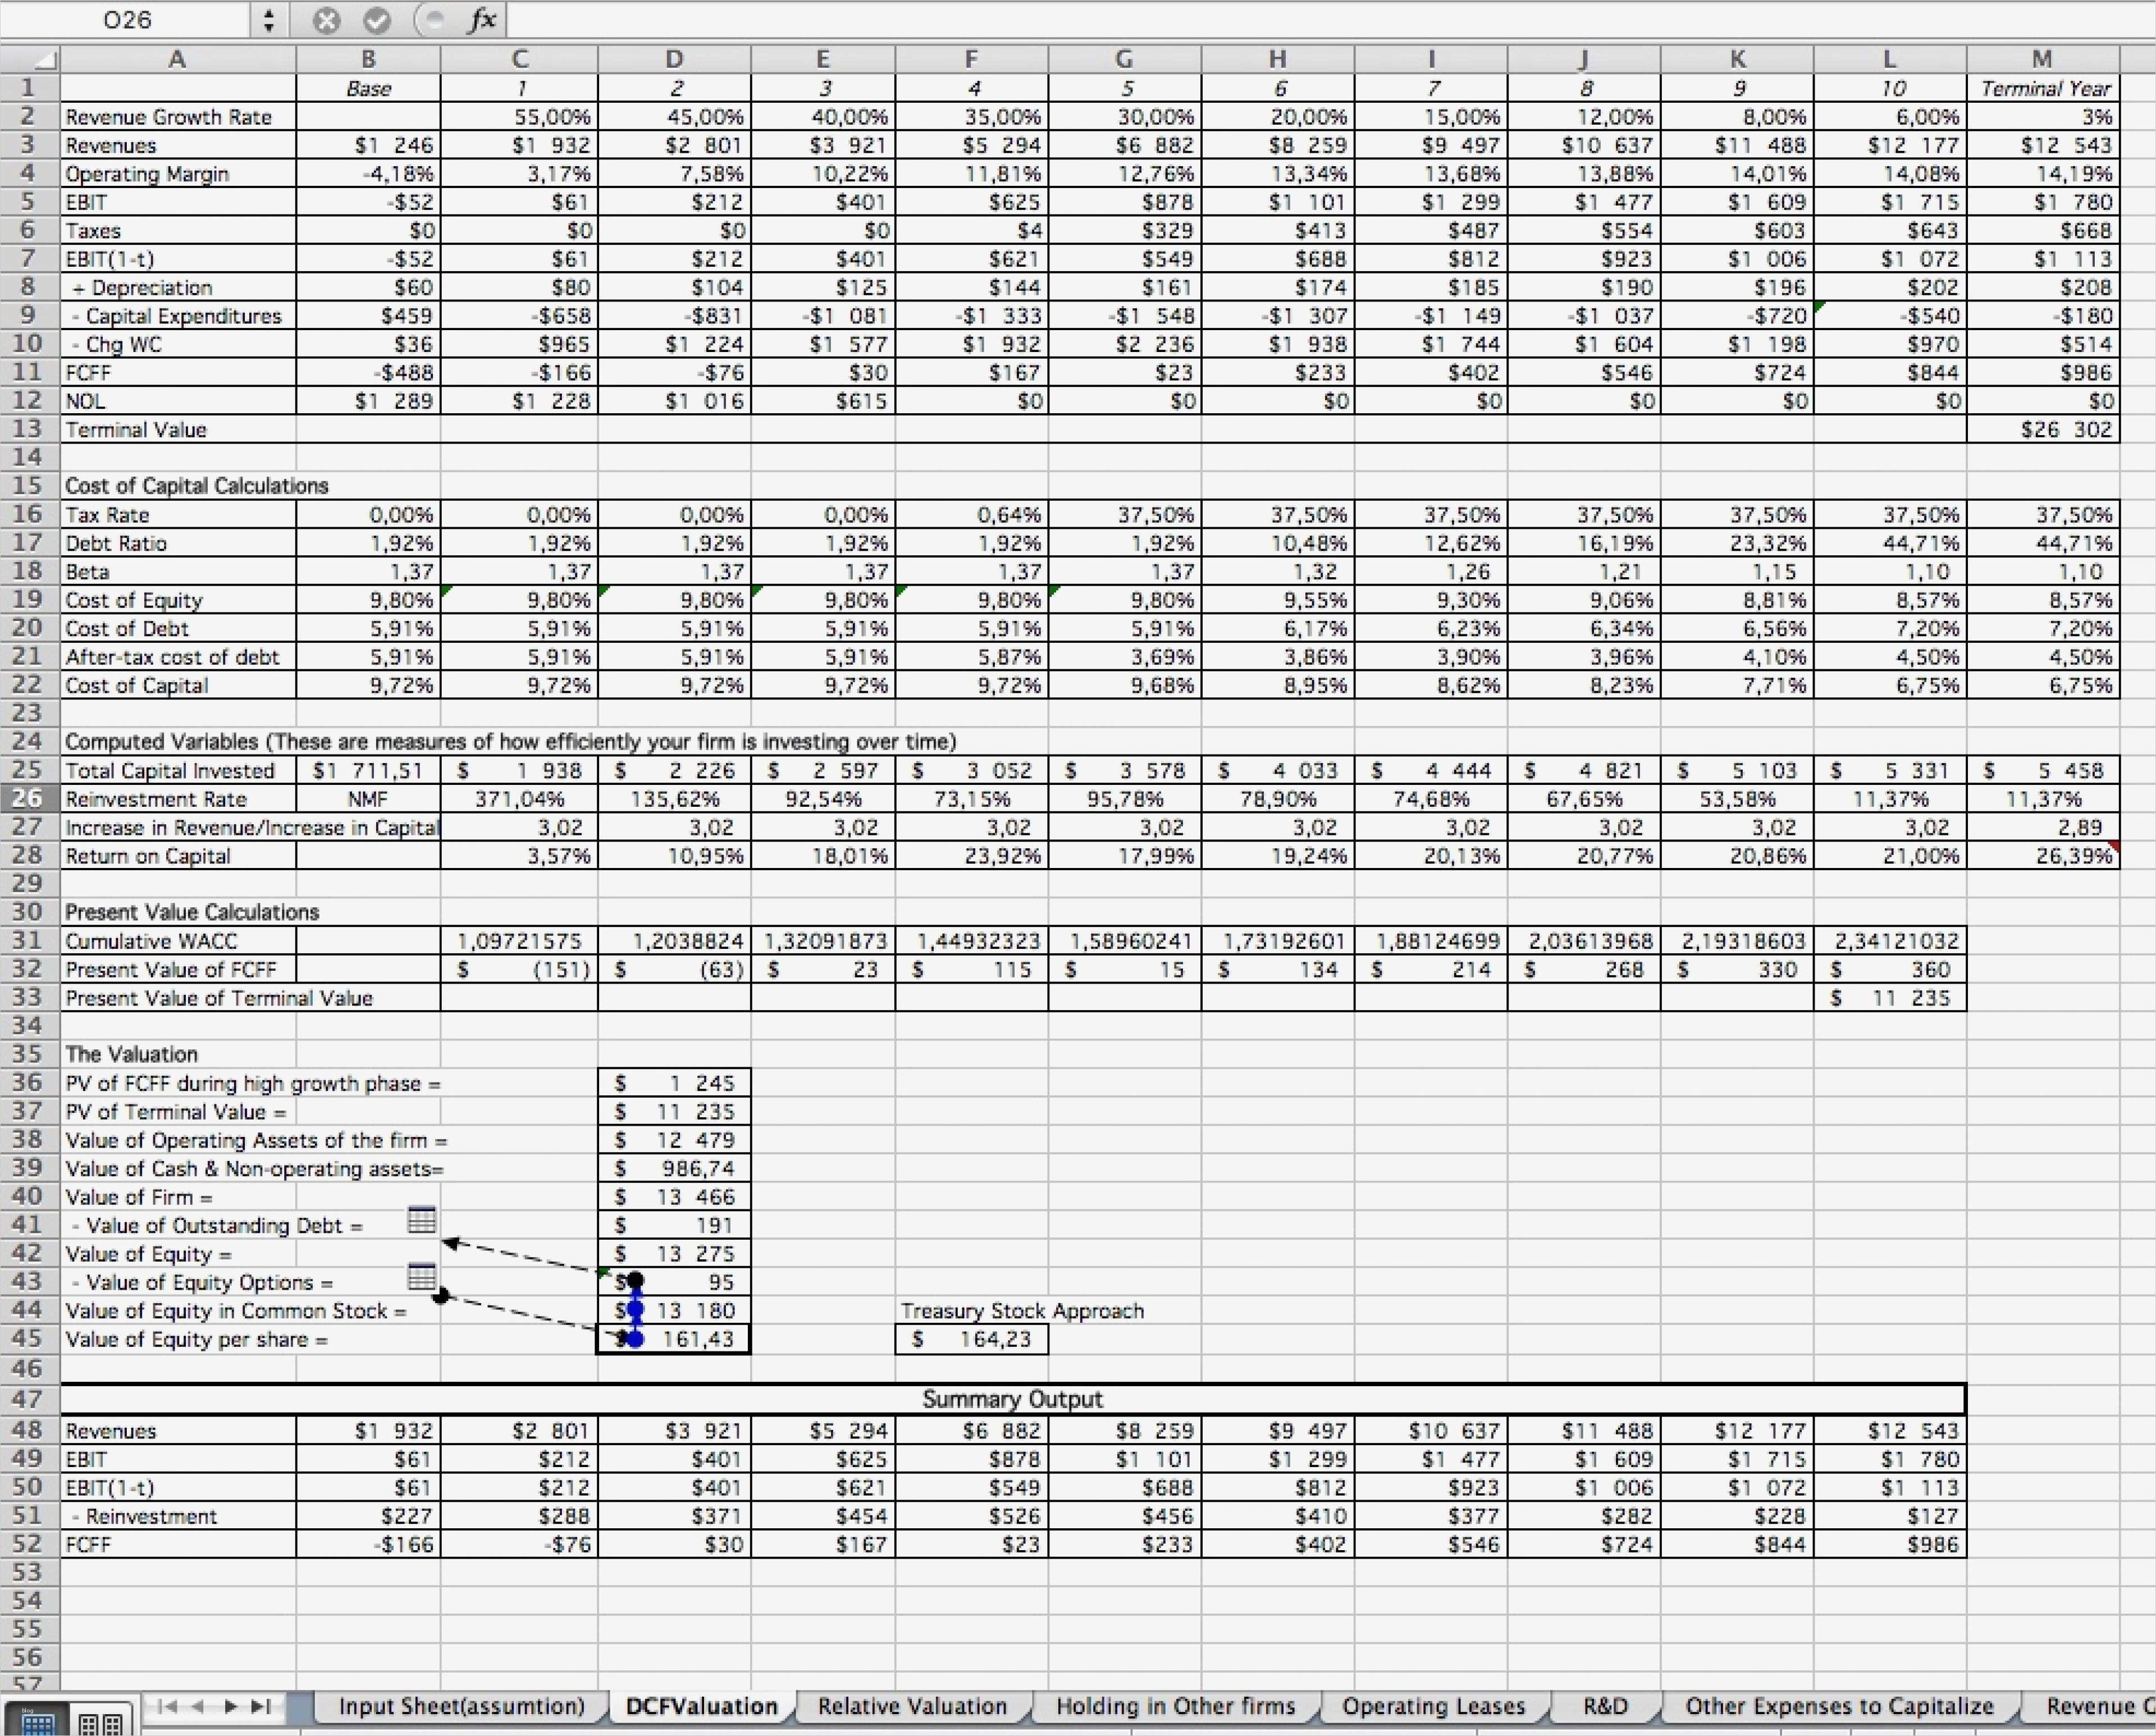Switch to Normal view button
Image resolution: width=2156 pixels, height=1736 pixels.
pos(38,1723)
